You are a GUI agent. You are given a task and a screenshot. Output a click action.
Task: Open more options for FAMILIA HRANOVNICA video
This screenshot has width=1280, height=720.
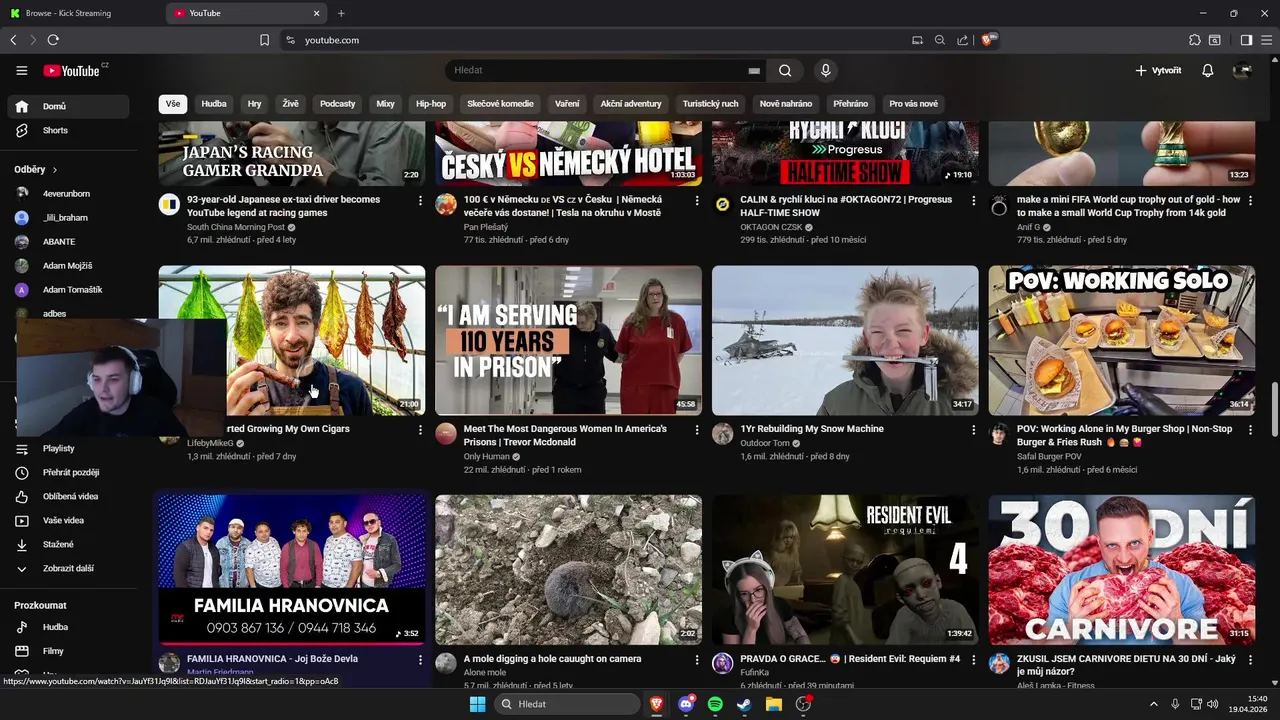click(x=420, y=660)
